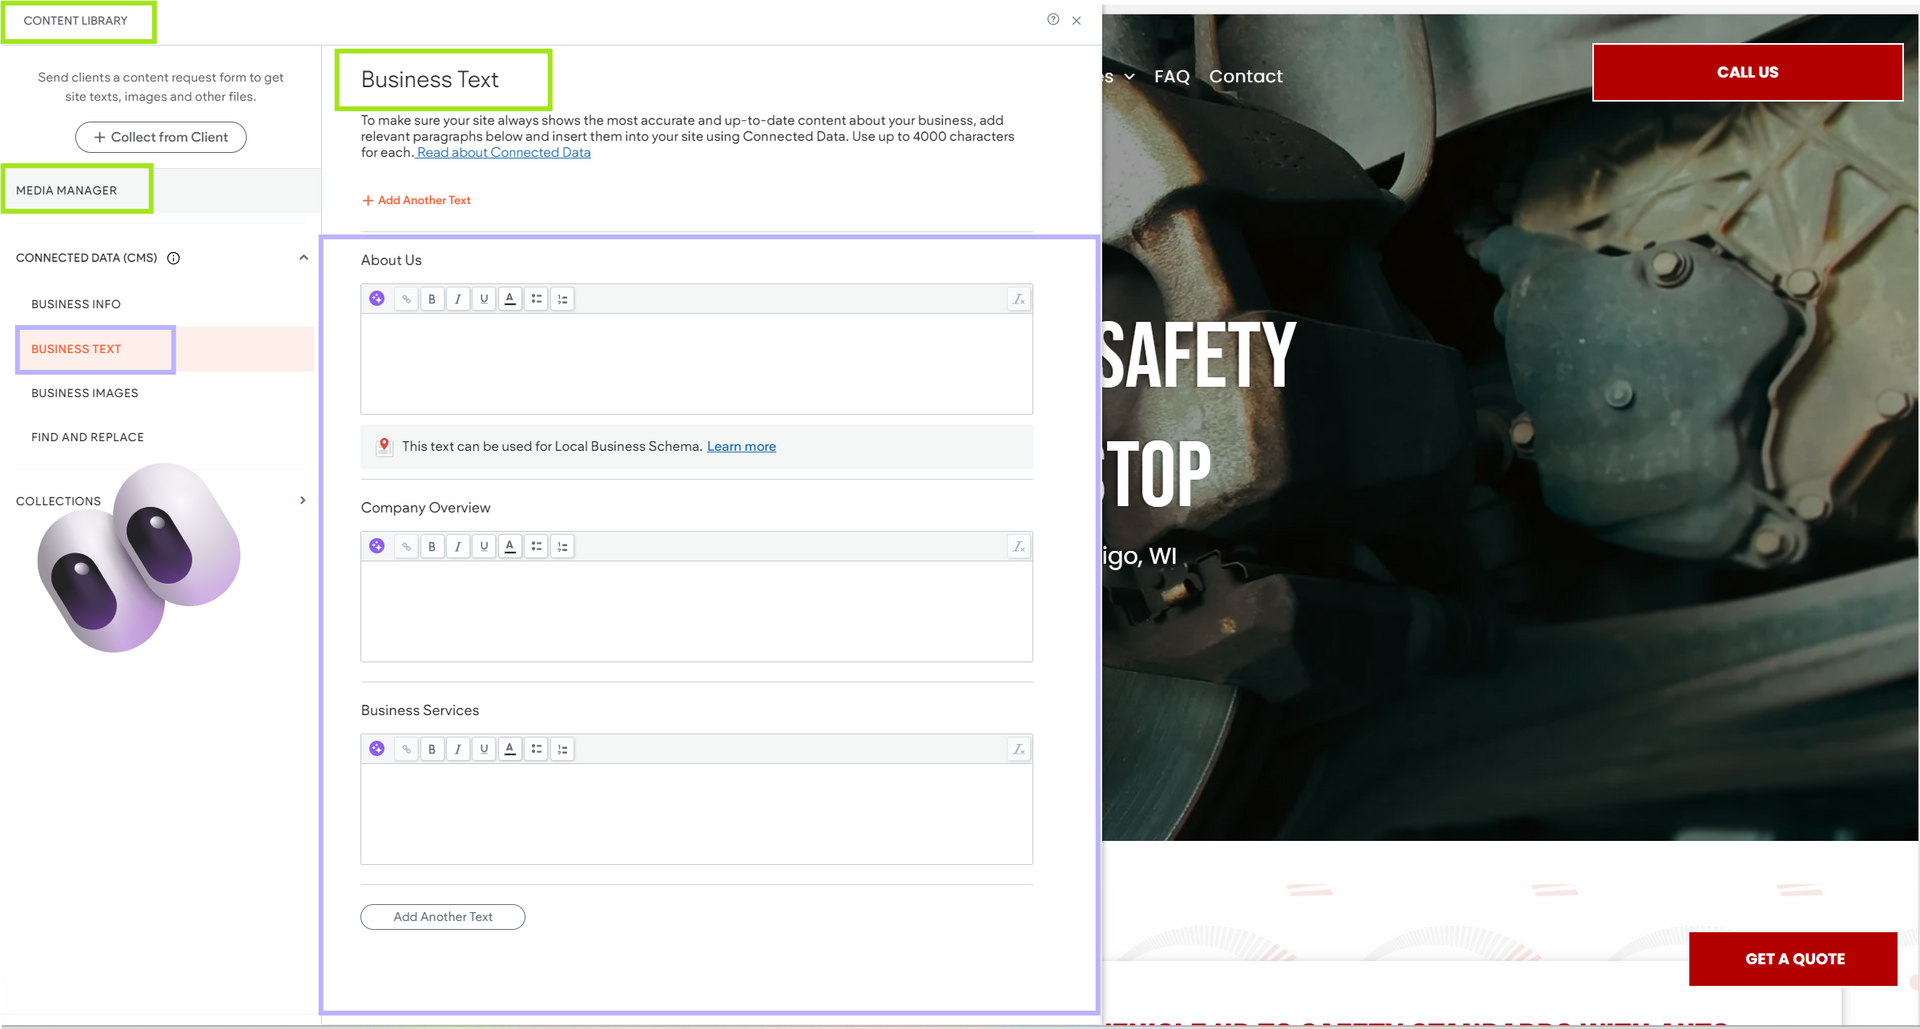Close the Content Library panel
Image resolution: width=1920 pixels, height=1029 pixels.
click(1077, 20)
